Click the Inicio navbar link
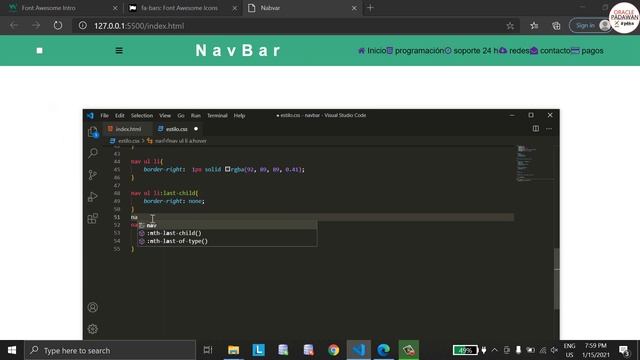 point(372,51)
